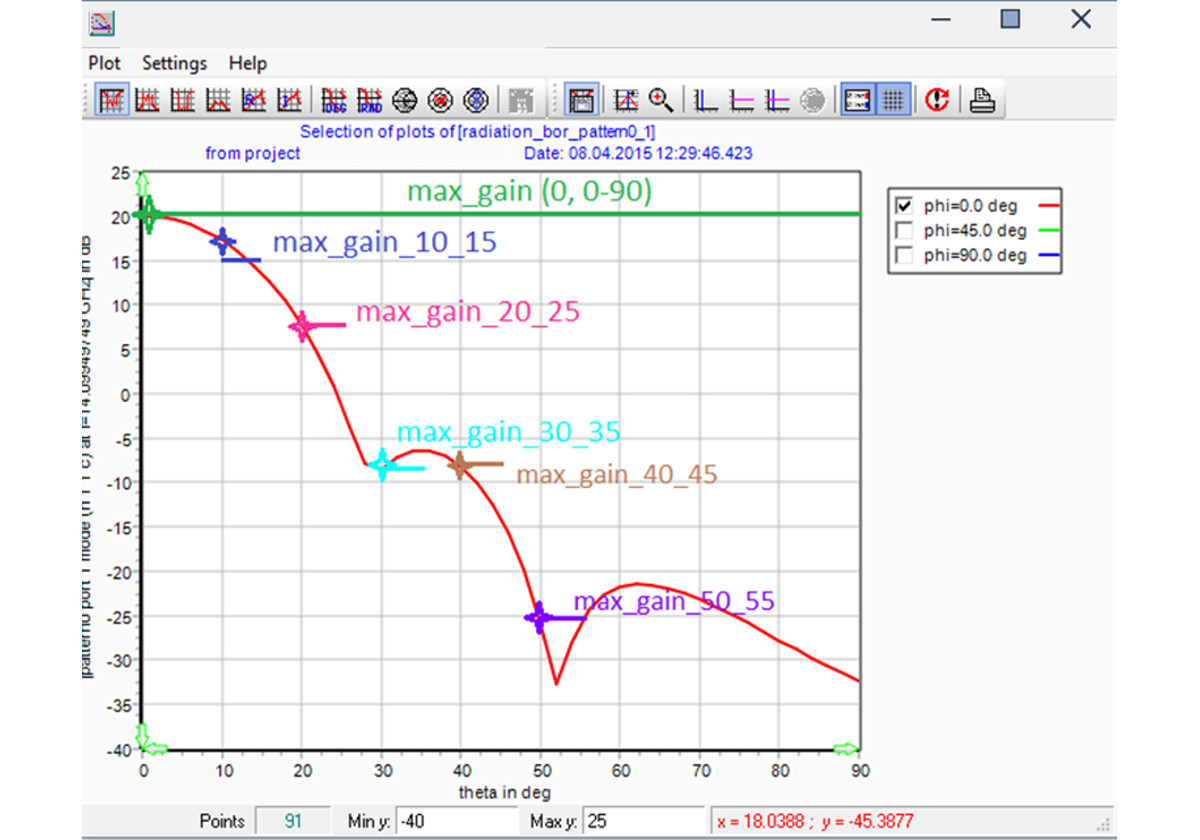Open the Help menu
1200x840 pixels.
point(248,63)
